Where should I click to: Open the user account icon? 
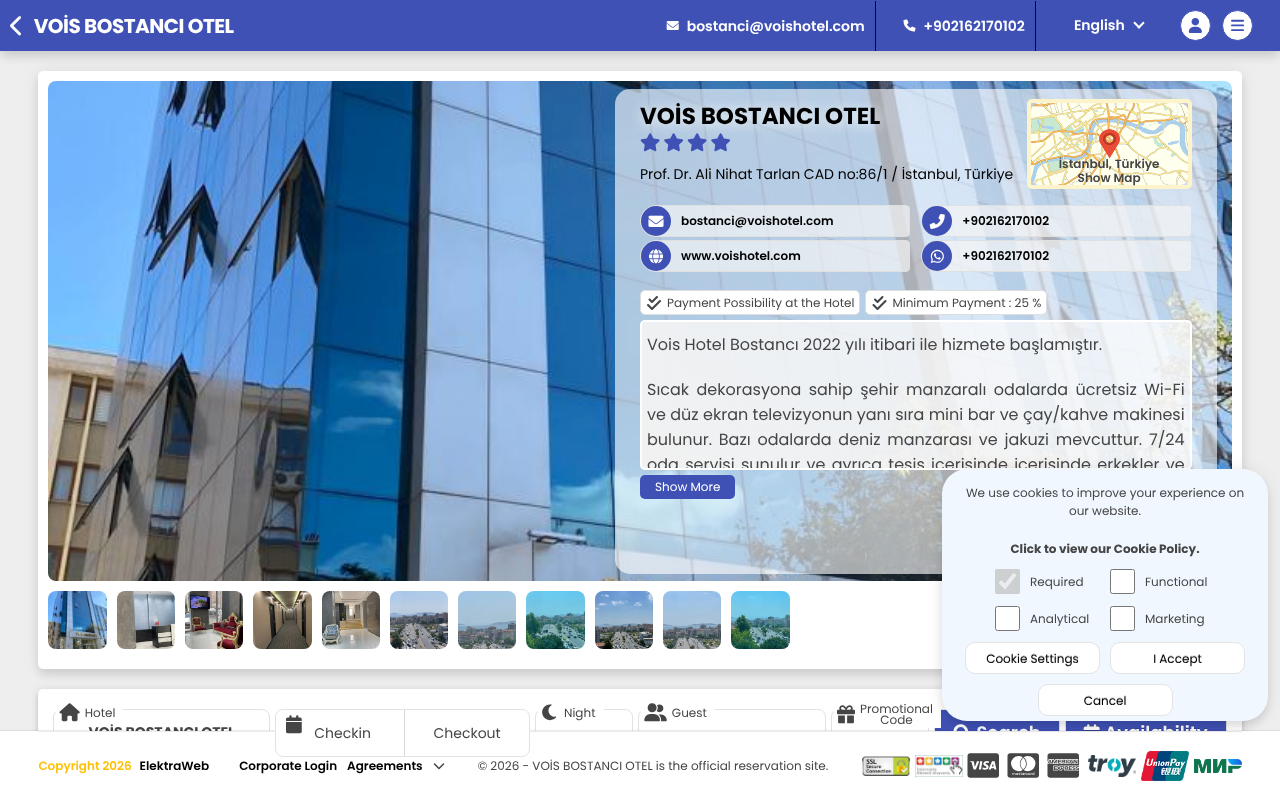point(1195,26)
